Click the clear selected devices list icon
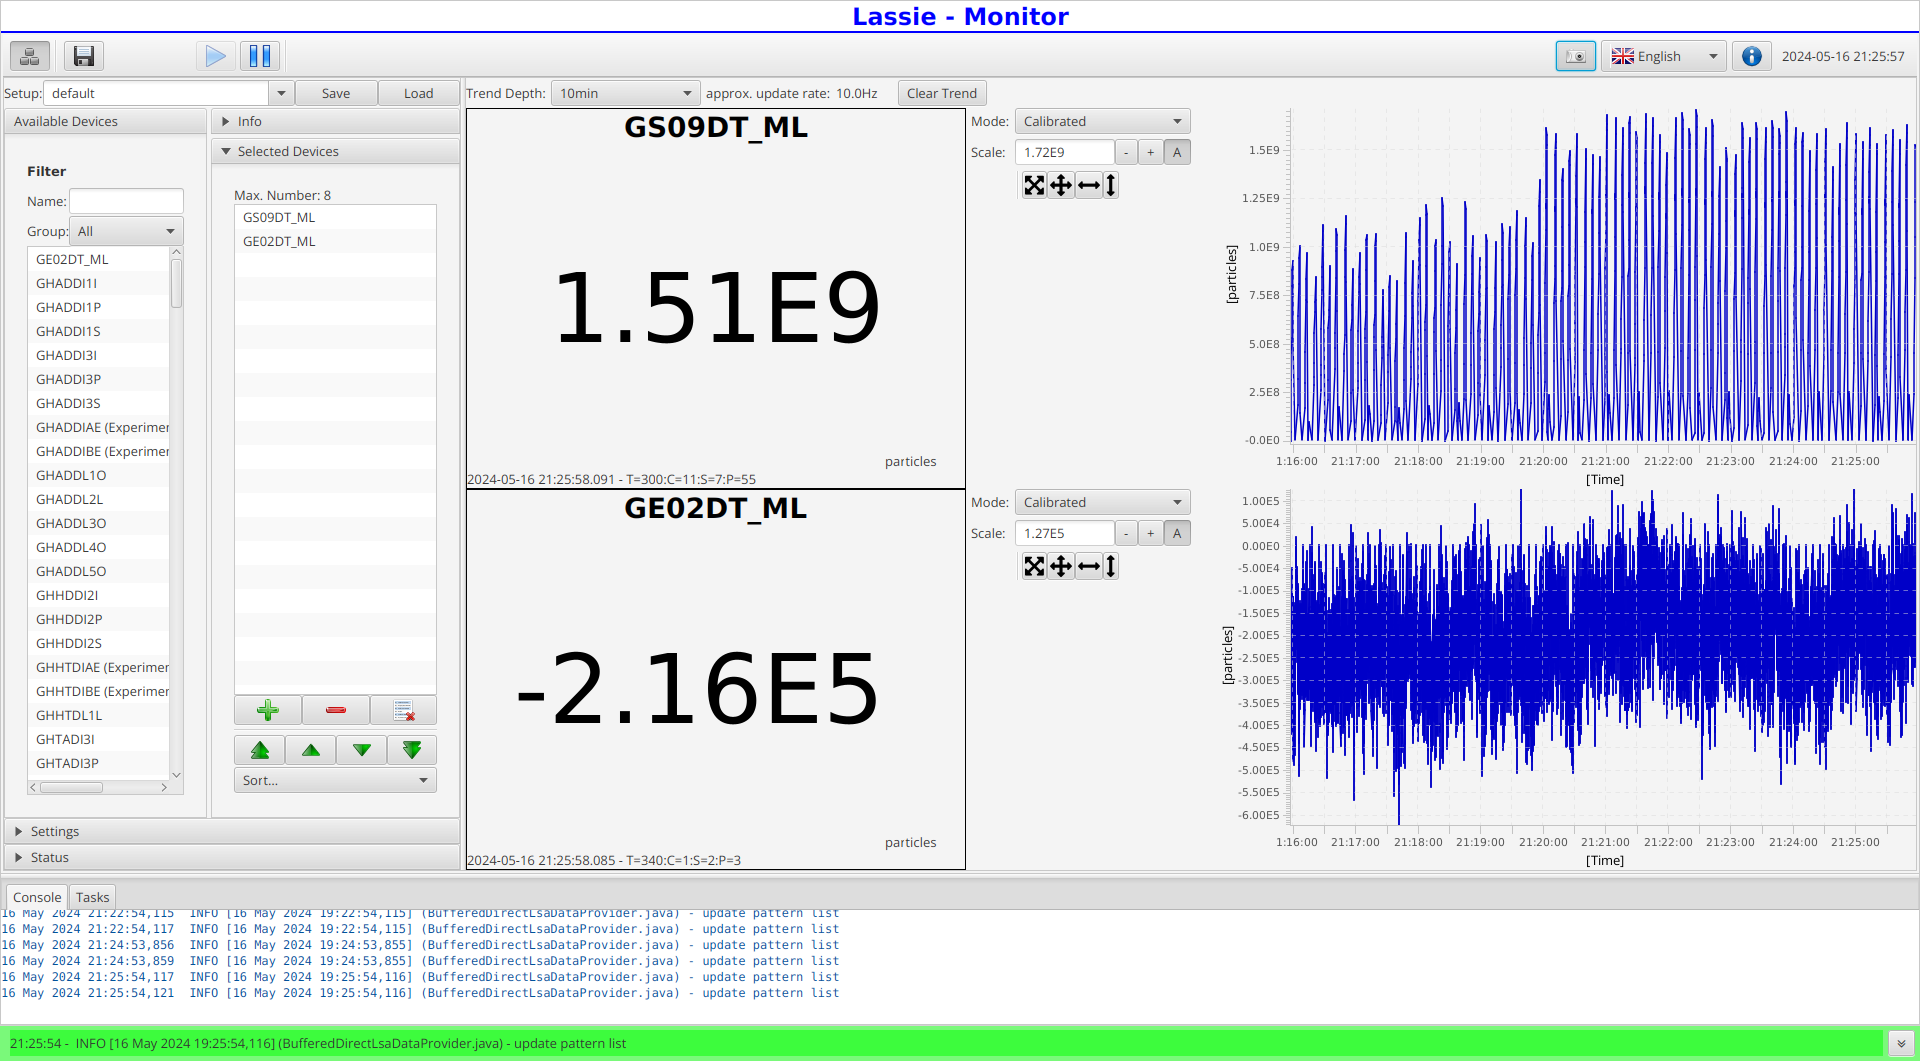1920x1061 pixels. point(403,710)
